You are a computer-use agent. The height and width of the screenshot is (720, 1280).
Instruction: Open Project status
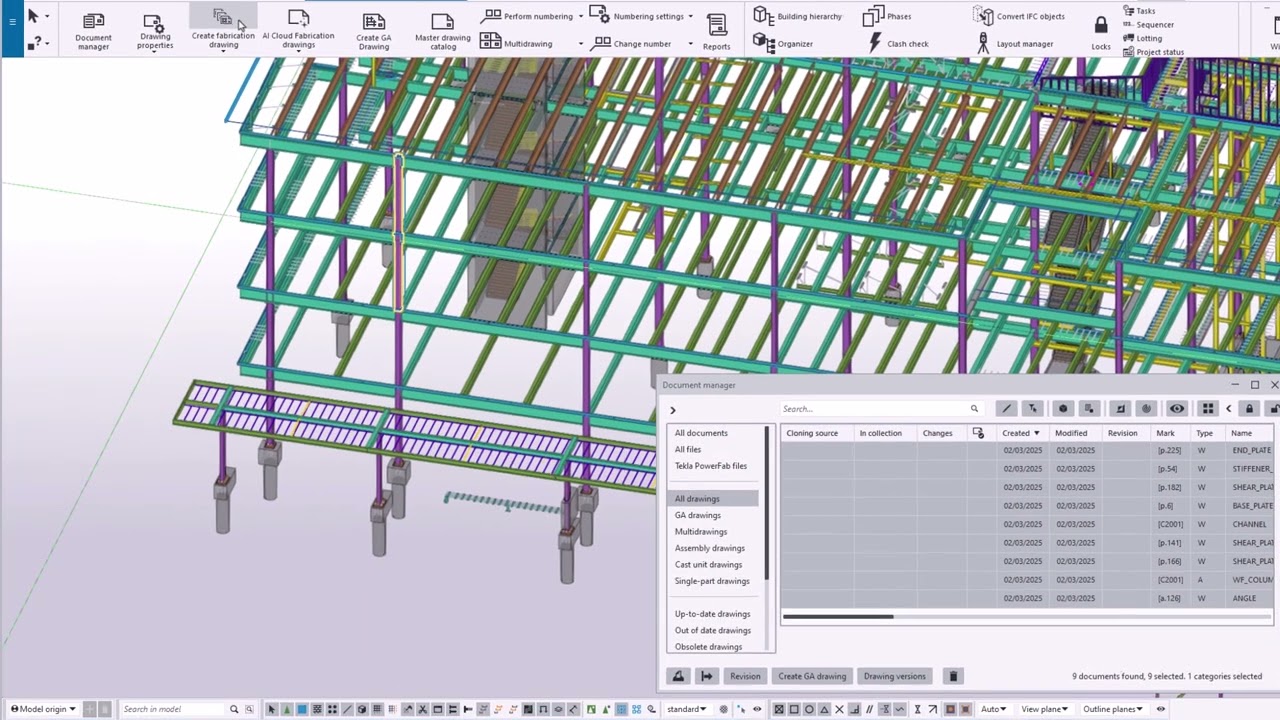(x=1153, y=52)
